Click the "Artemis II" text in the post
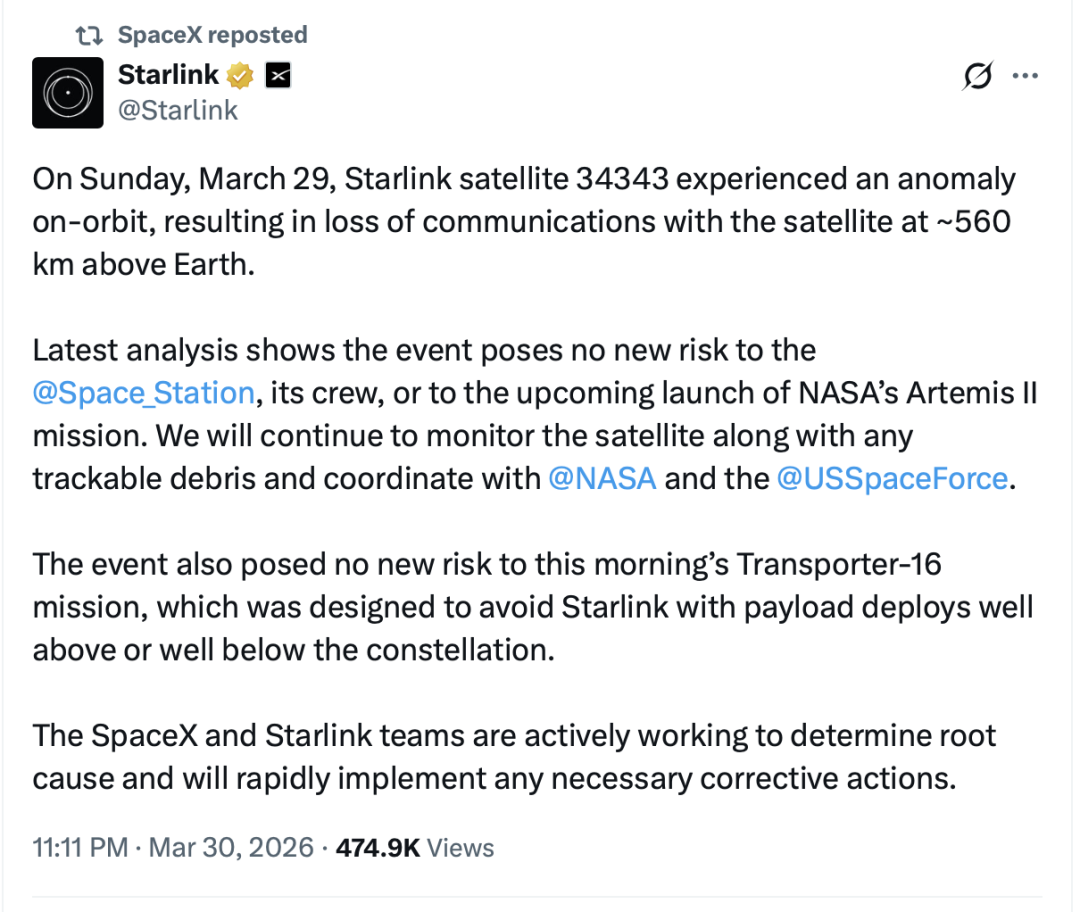The image size is (1080, 912). click(x=982, y=392)
